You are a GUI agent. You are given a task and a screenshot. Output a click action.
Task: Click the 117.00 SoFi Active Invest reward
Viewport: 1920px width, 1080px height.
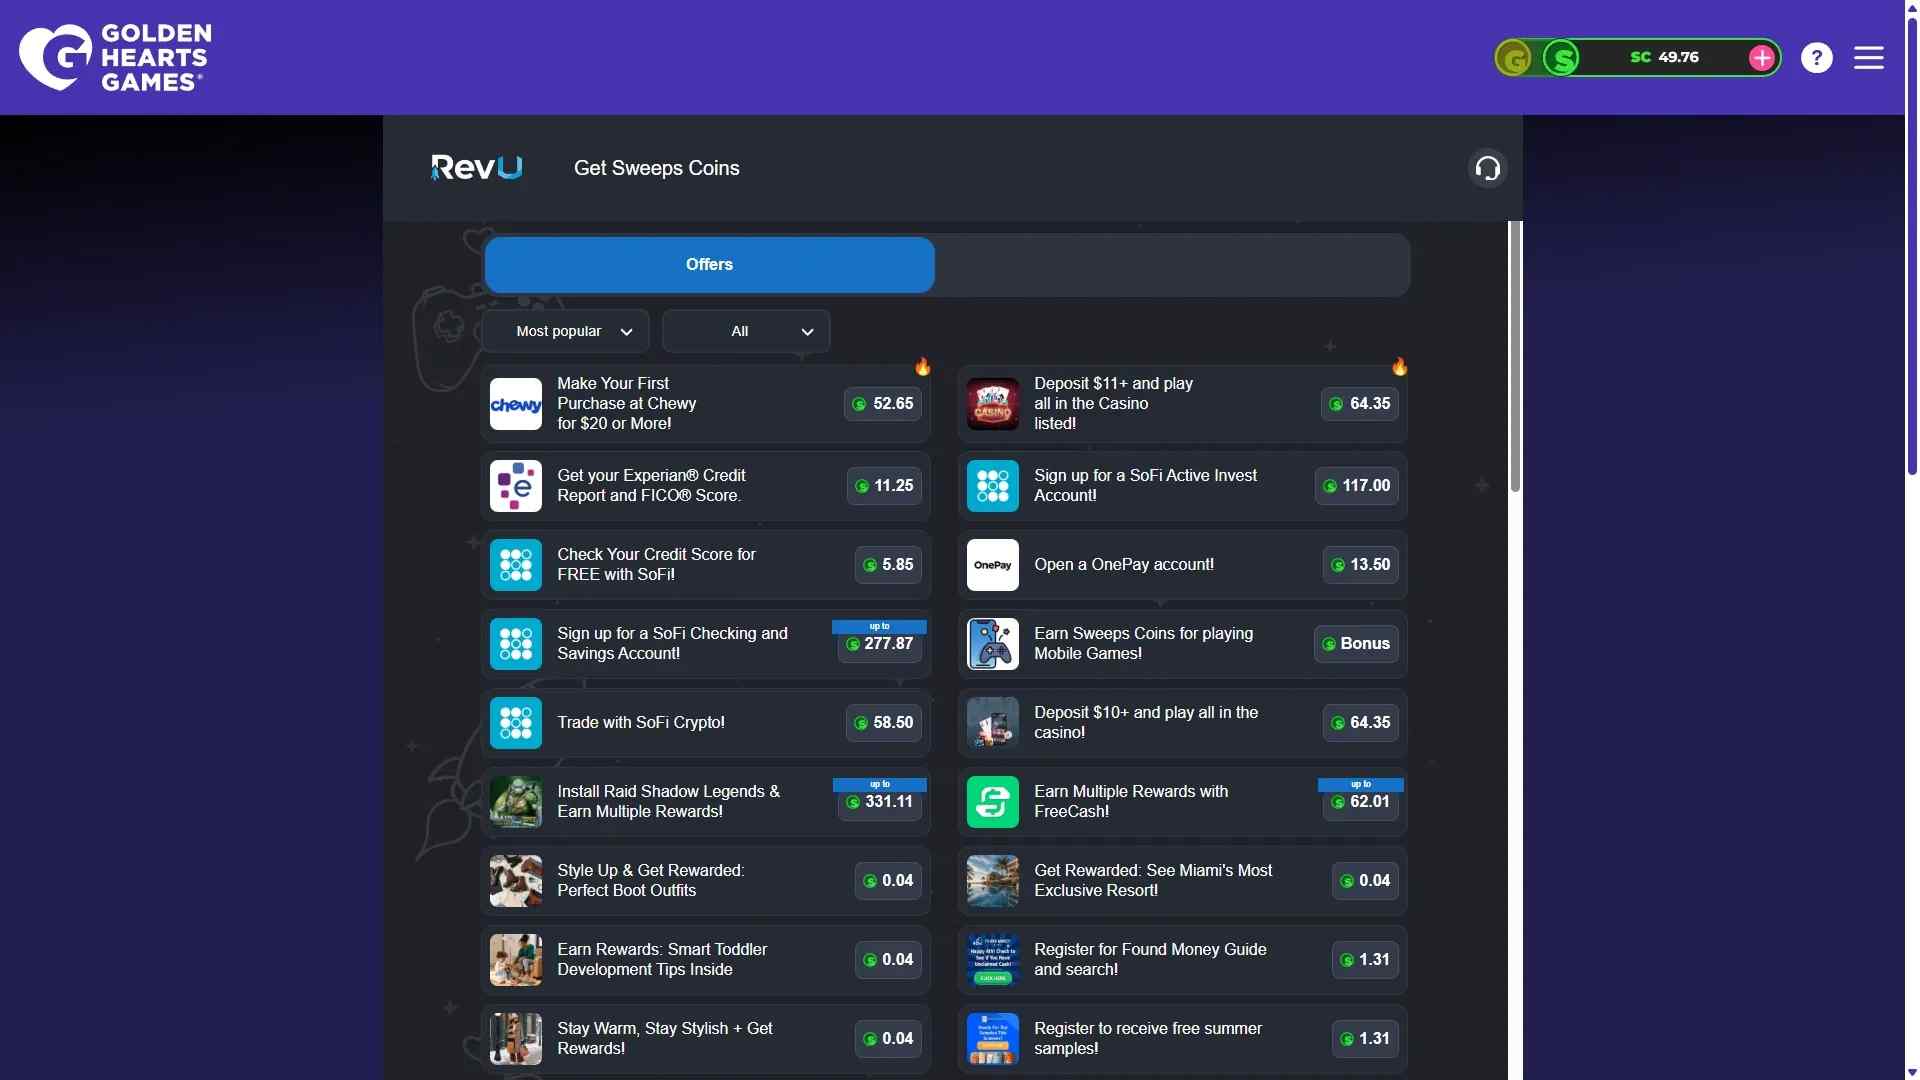1356,486
